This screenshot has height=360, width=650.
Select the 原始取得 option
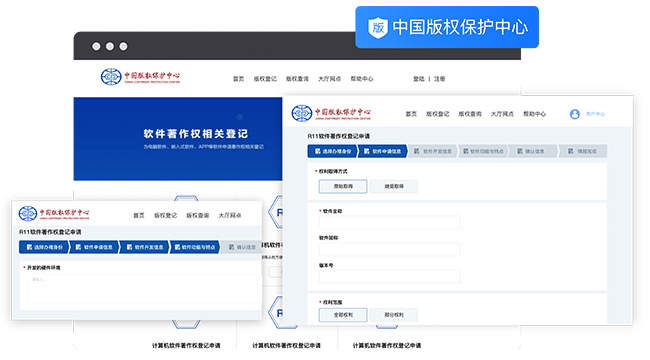click(x=343, y=186)
